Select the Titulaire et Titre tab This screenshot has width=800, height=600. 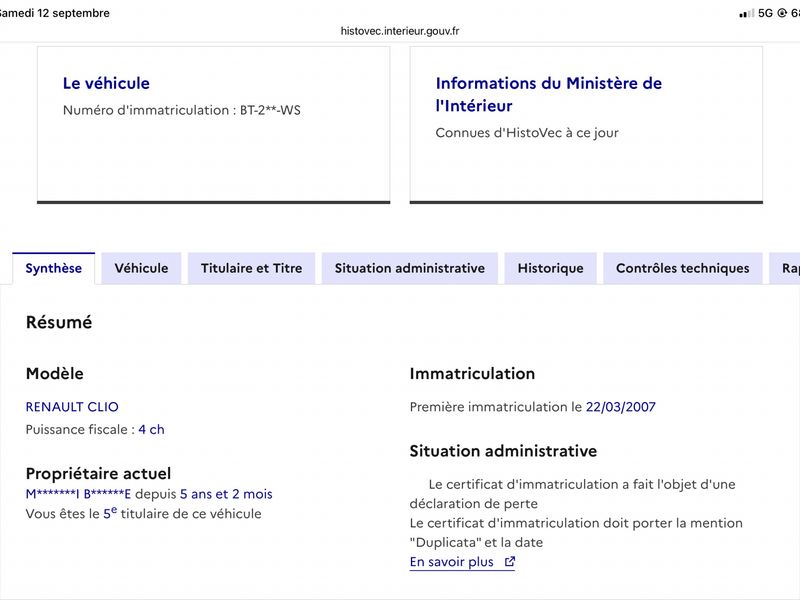pos(252,268)
